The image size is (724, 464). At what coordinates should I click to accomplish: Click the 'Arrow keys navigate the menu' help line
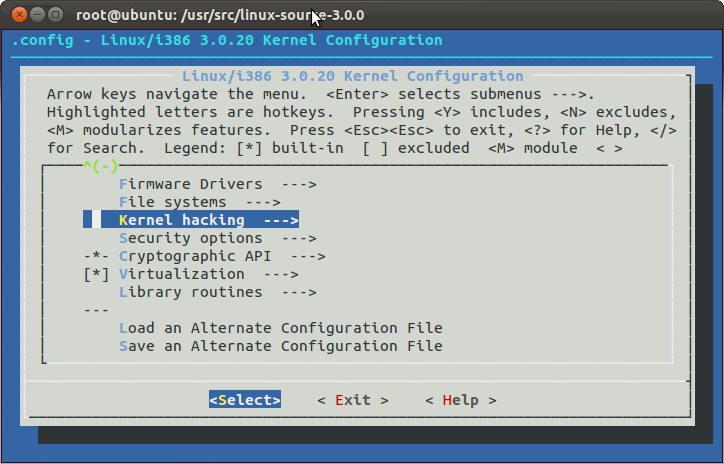[321, 94]
